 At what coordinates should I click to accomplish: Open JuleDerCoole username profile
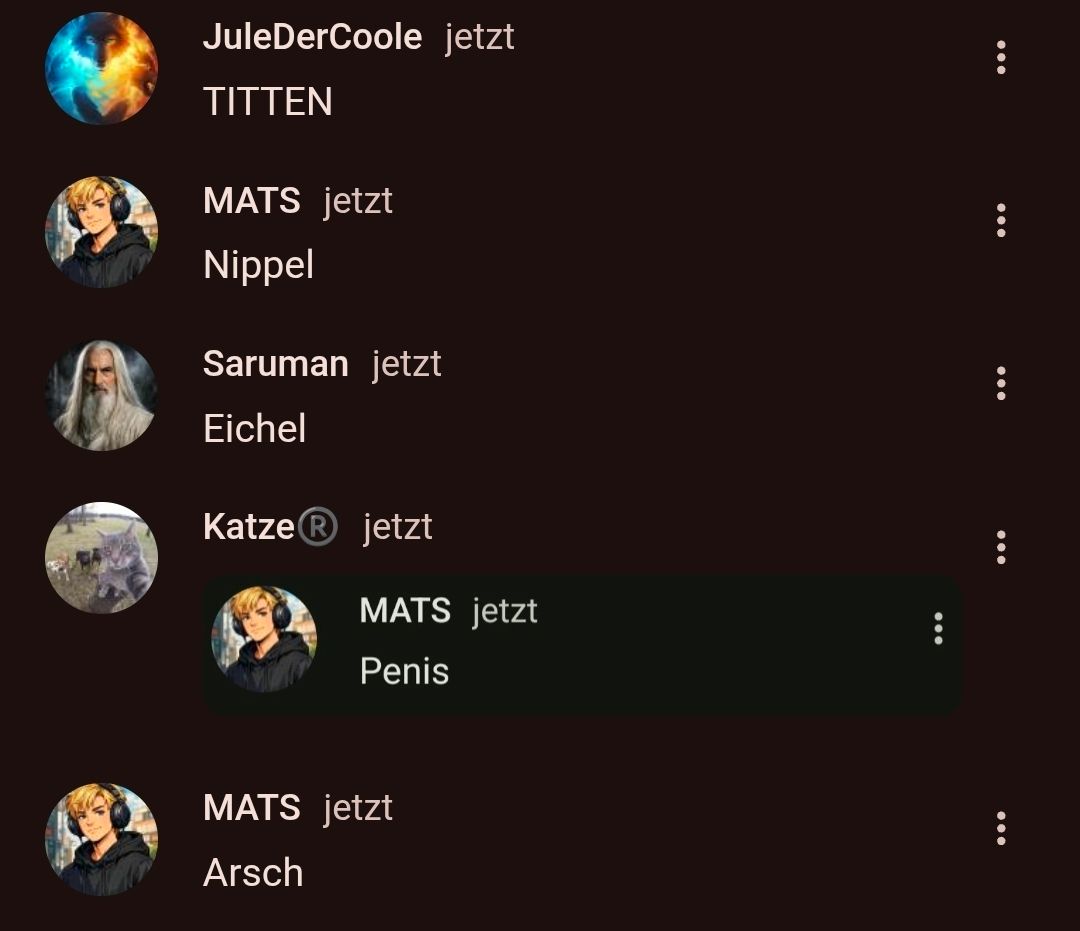[312, 36]
